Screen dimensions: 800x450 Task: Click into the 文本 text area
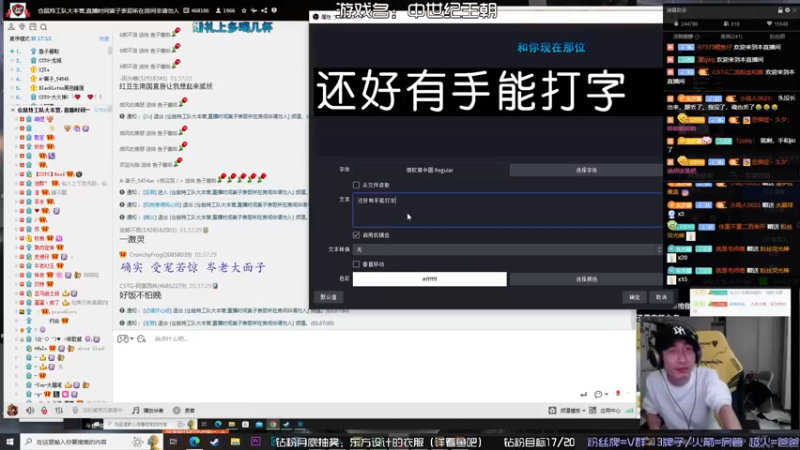click(508, 210)
